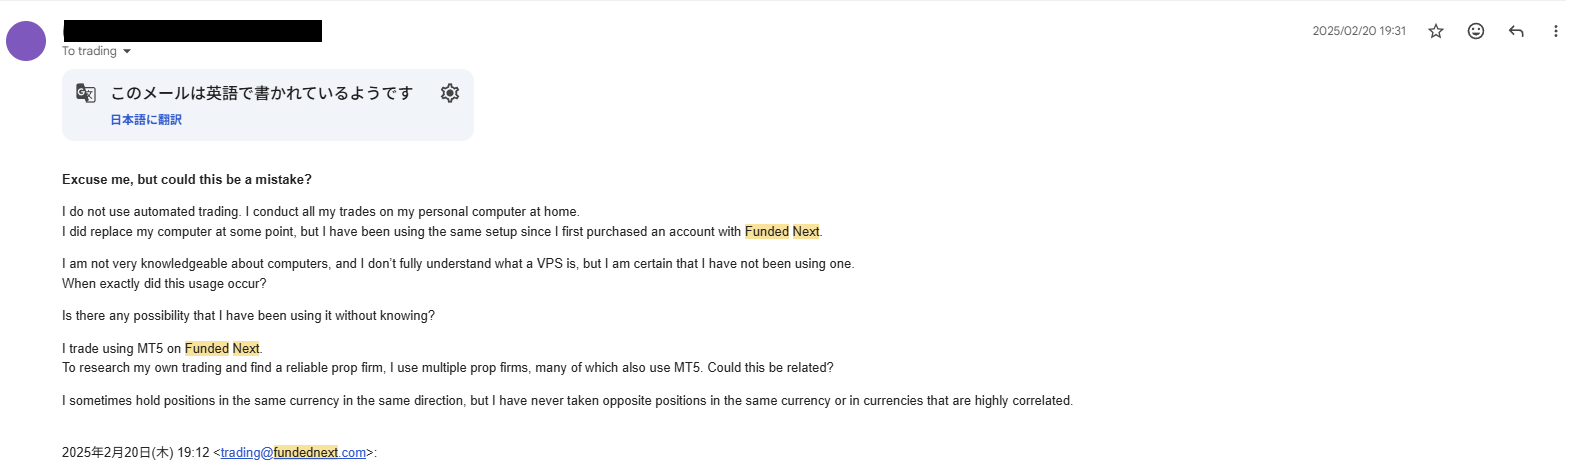This screenshot has width=1577, height=472.
Task: Translate the email via "日本語に翻訳" link
Action: point(146,120)
